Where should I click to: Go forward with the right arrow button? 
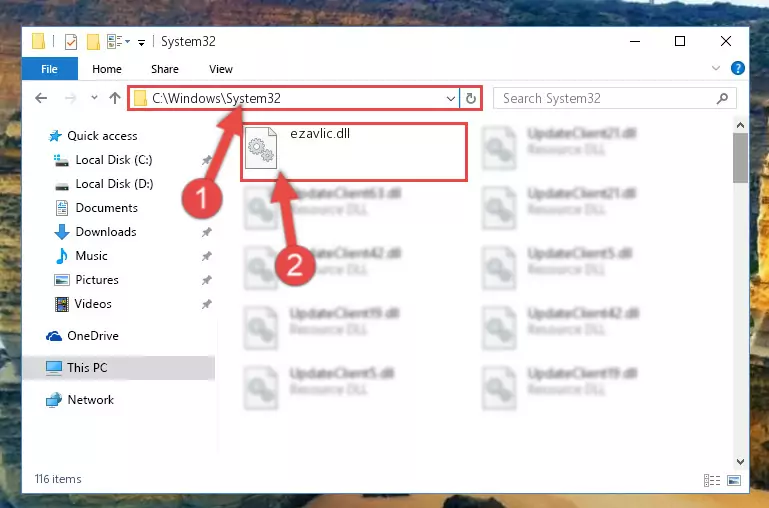(71, 98)
